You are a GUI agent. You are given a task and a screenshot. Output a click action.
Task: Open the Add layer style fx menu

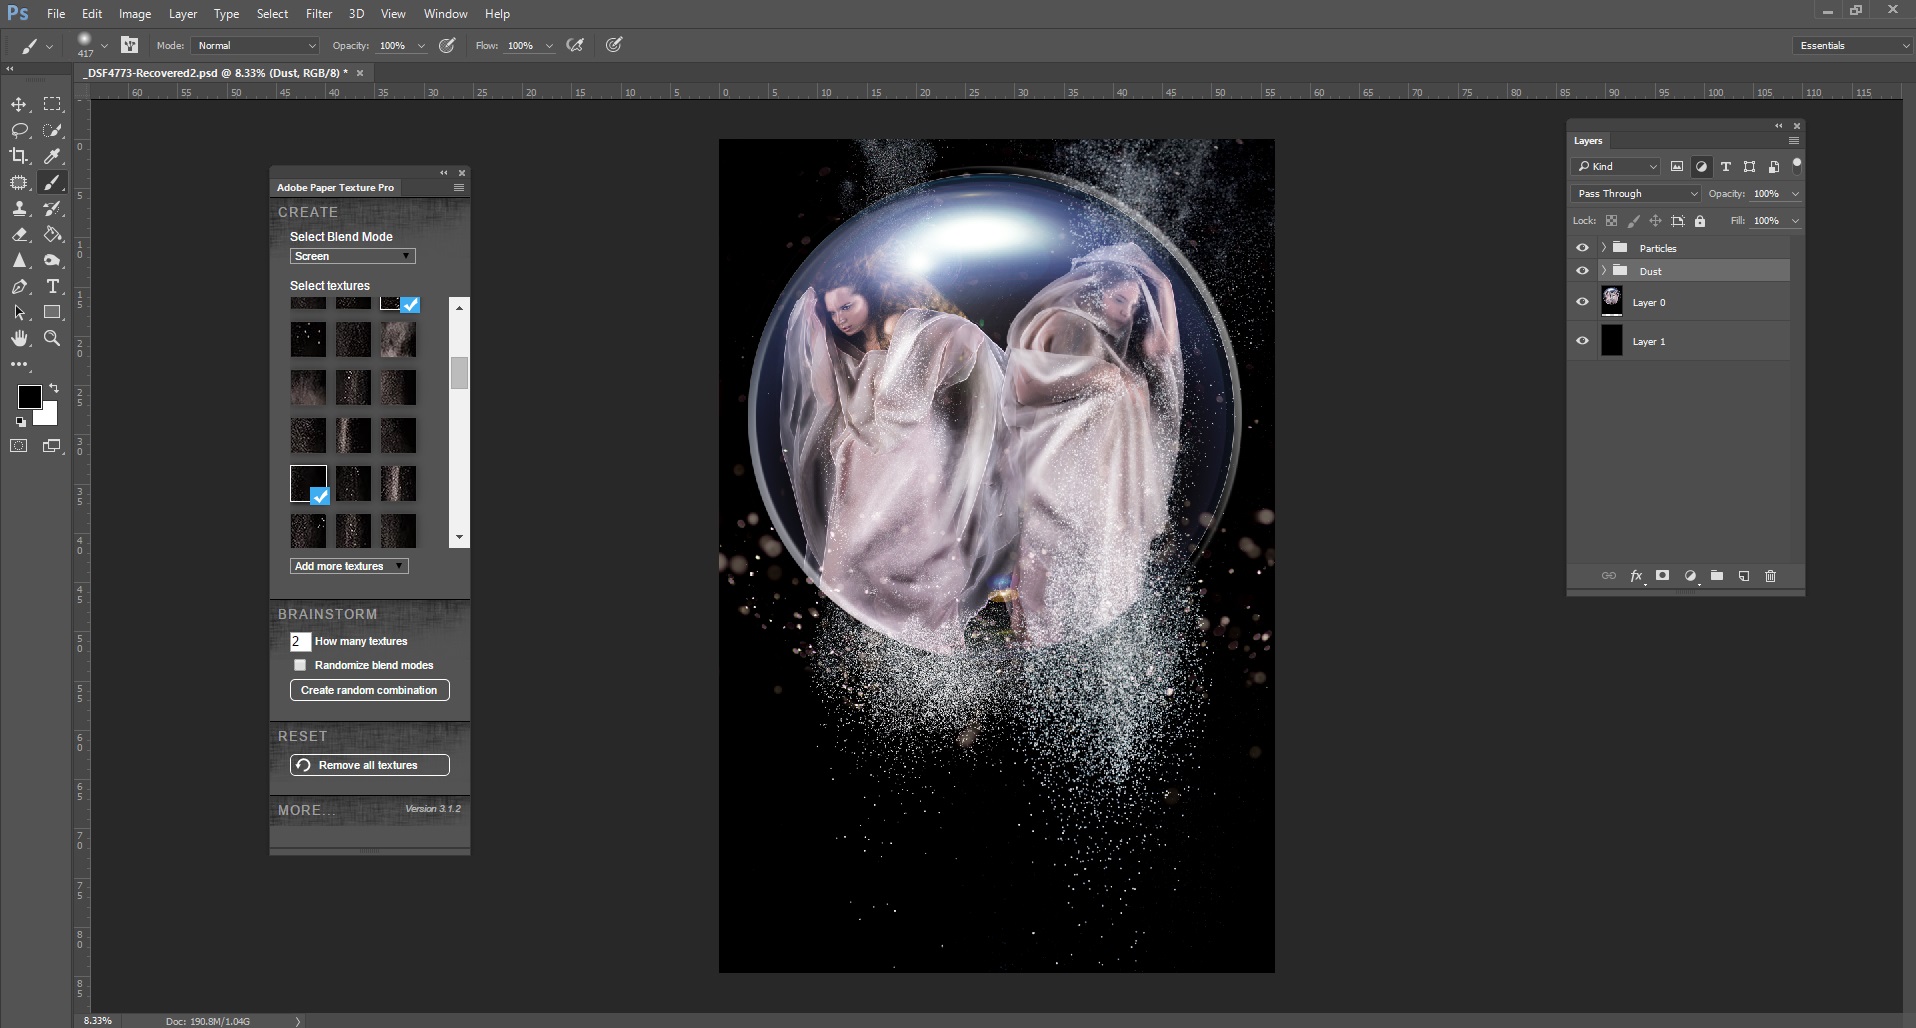pos(1636,576)
